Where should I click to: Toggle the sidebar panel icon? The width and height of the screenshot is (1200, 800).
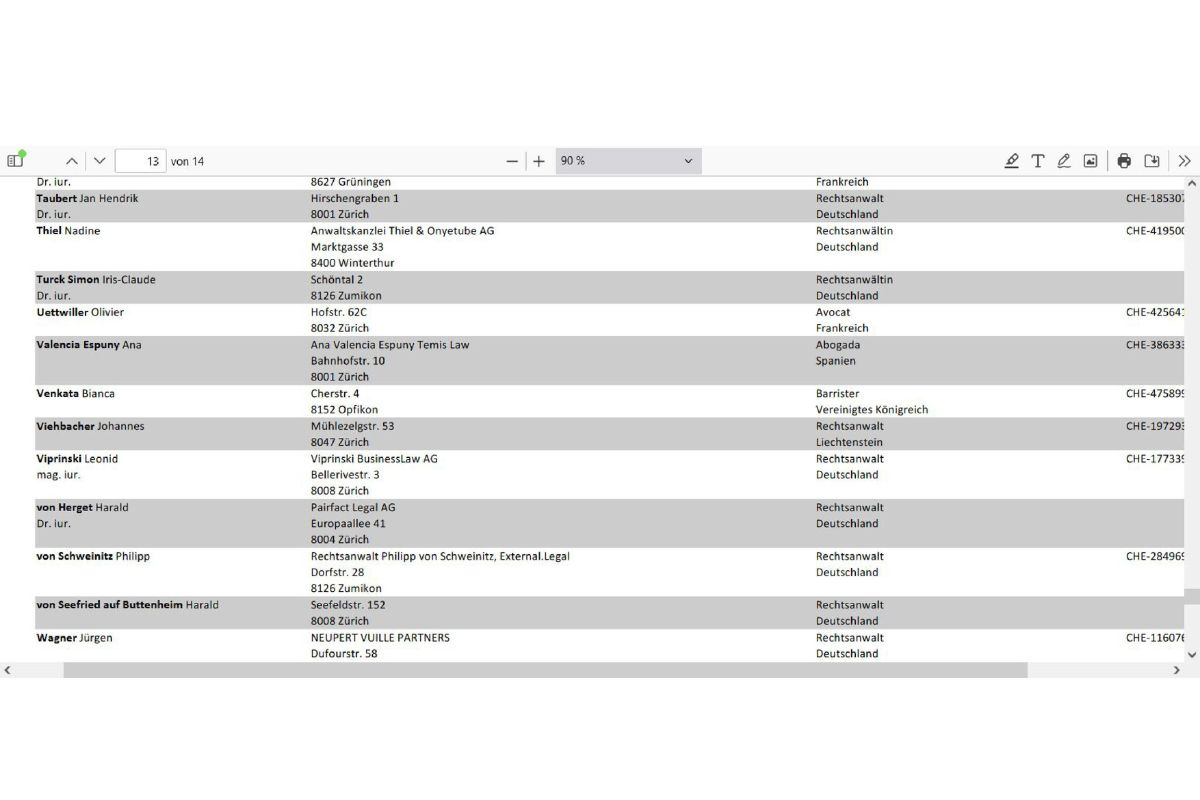[x=15, y=160]
